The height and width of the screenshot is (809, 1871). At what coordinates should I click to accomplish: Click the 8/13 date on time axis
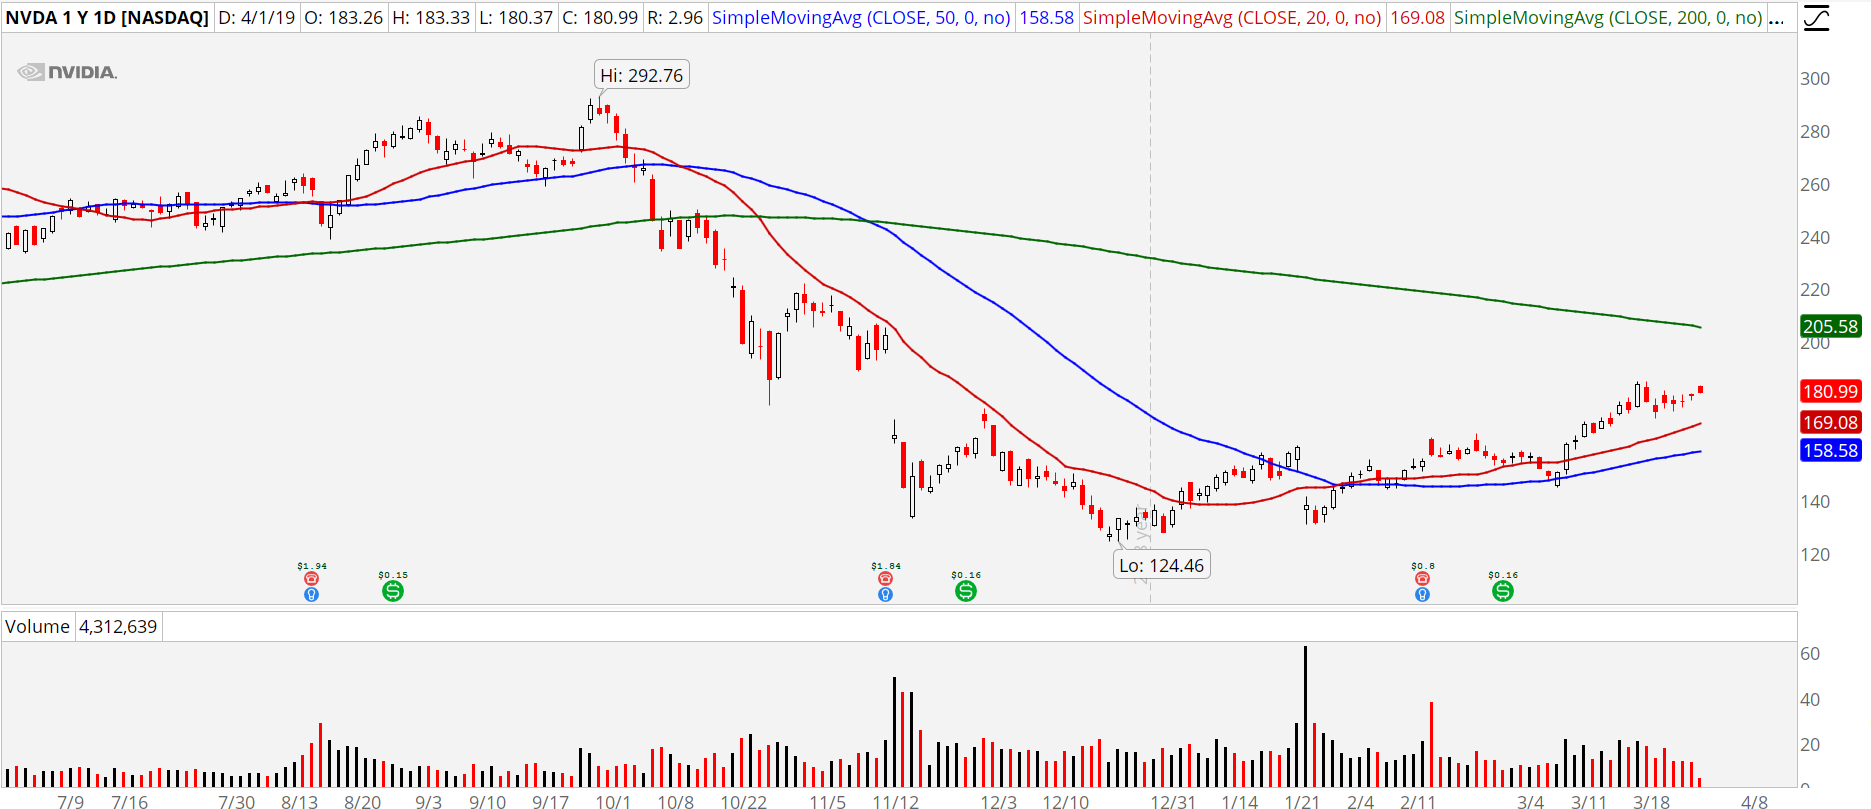click(299, 802)
